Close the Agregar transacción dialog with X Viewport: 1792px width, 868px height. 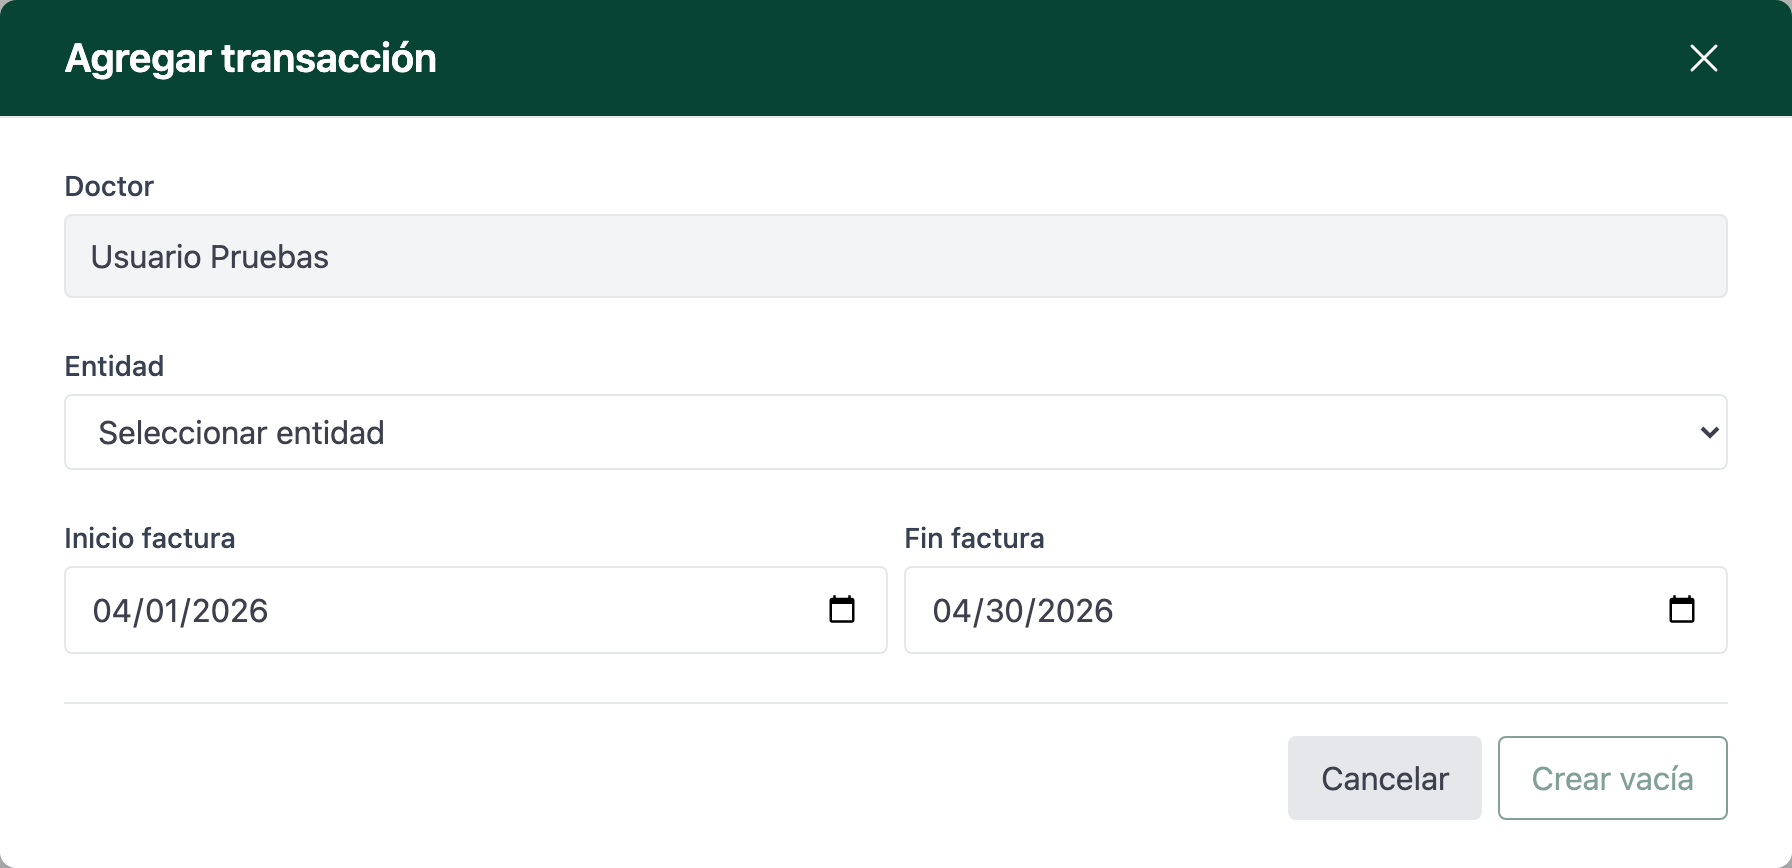coord(1703,58)
